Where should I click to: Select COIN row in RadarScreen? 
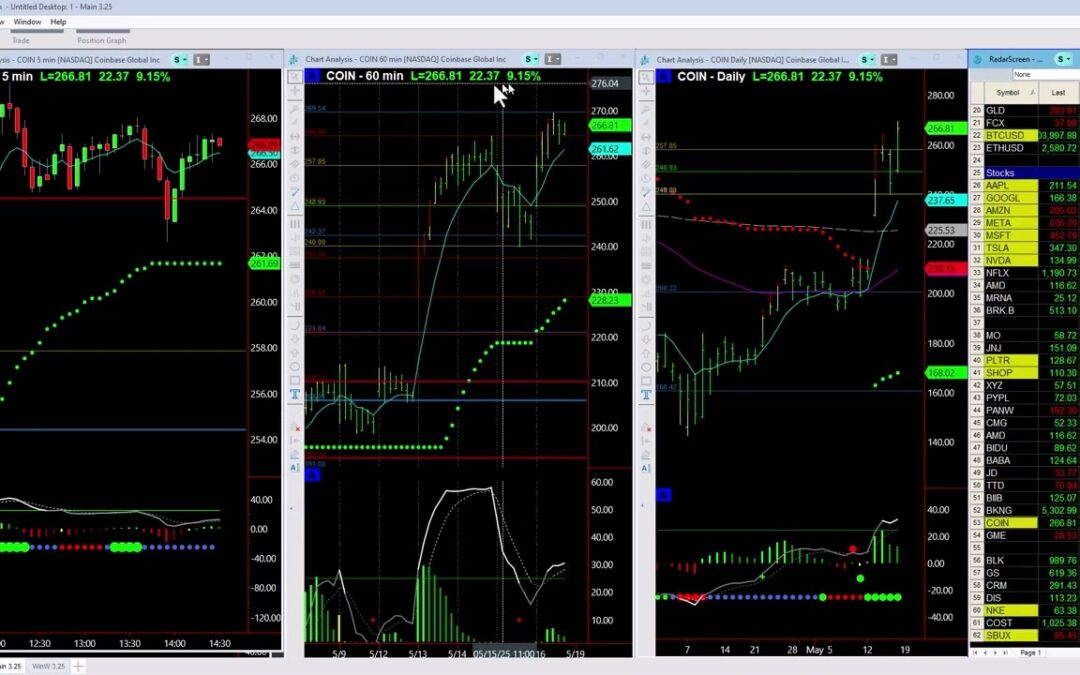1024,523
